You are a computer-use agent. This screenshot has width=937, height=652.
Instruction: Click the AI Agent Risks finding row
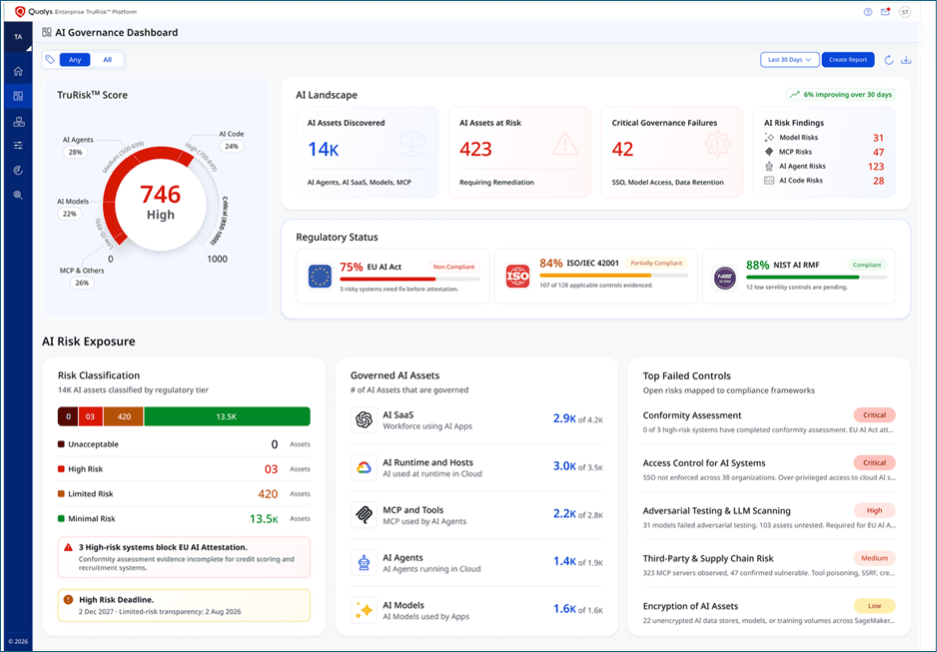pyautogui.click(x=824, y=166)
